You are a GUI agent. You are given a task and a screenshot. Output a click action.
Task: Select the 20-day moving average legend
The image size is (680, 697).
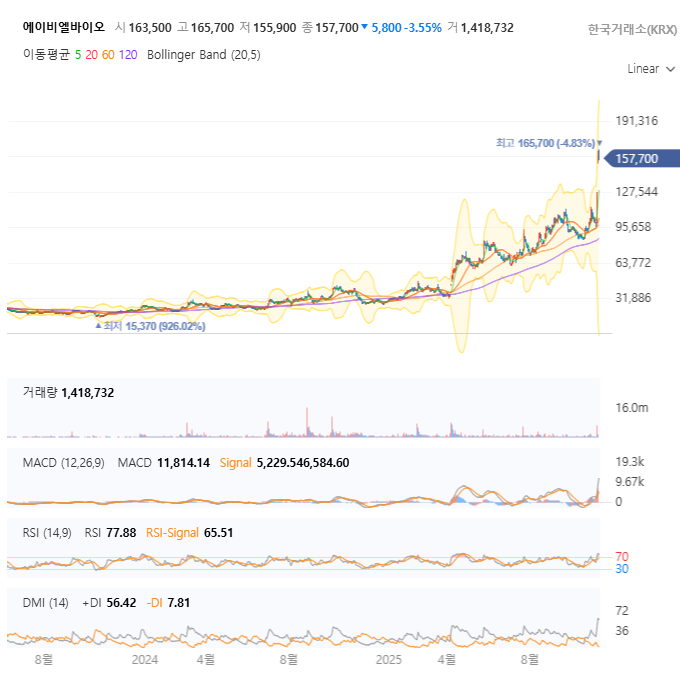[92, 55]
